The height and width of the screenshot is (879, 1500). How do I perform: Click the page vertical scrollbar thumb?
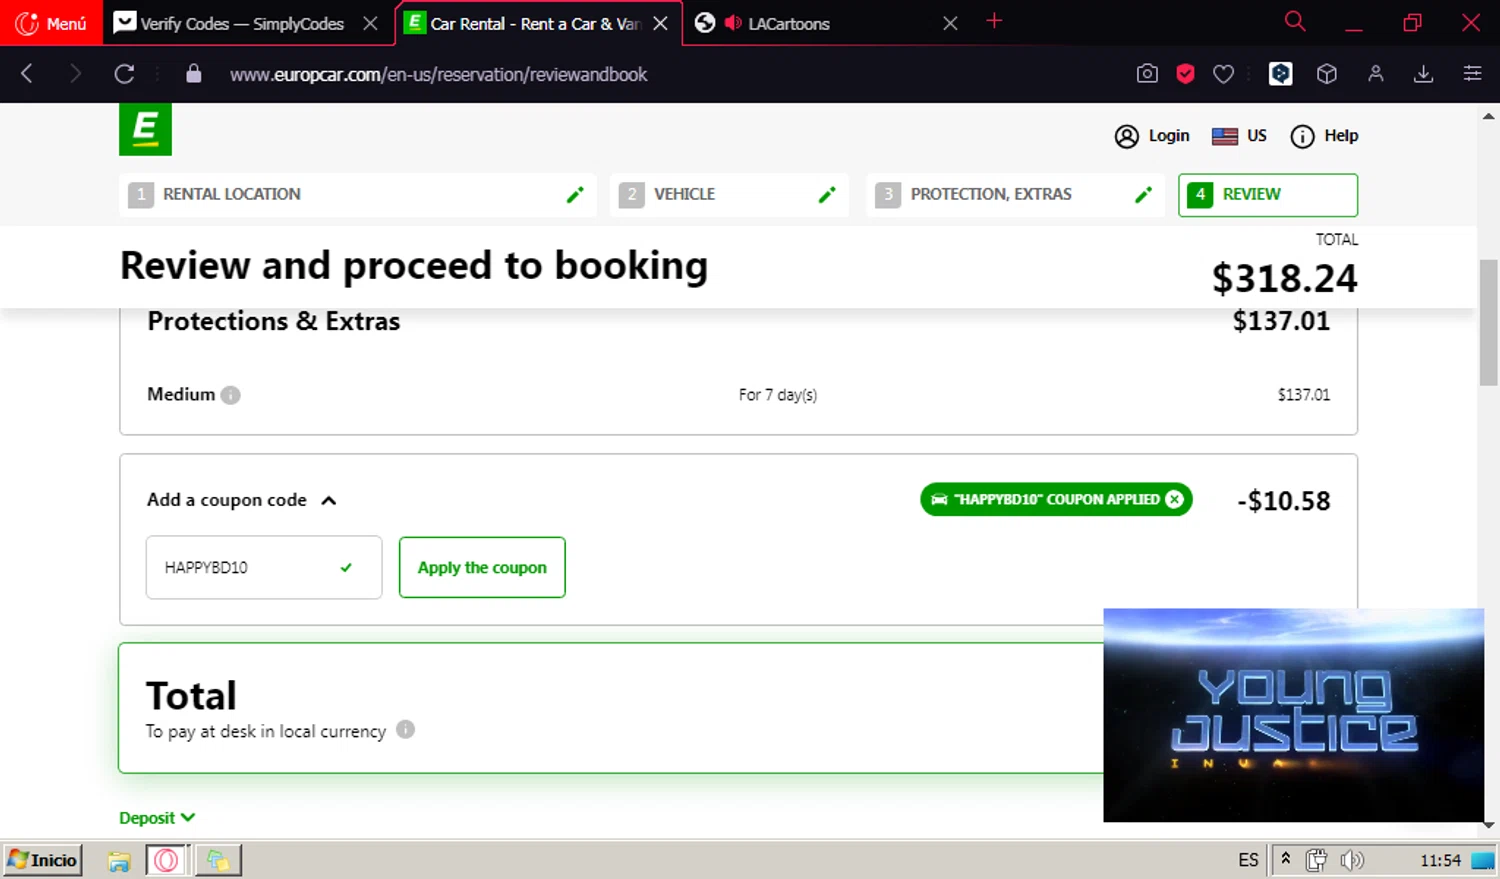1489,322
